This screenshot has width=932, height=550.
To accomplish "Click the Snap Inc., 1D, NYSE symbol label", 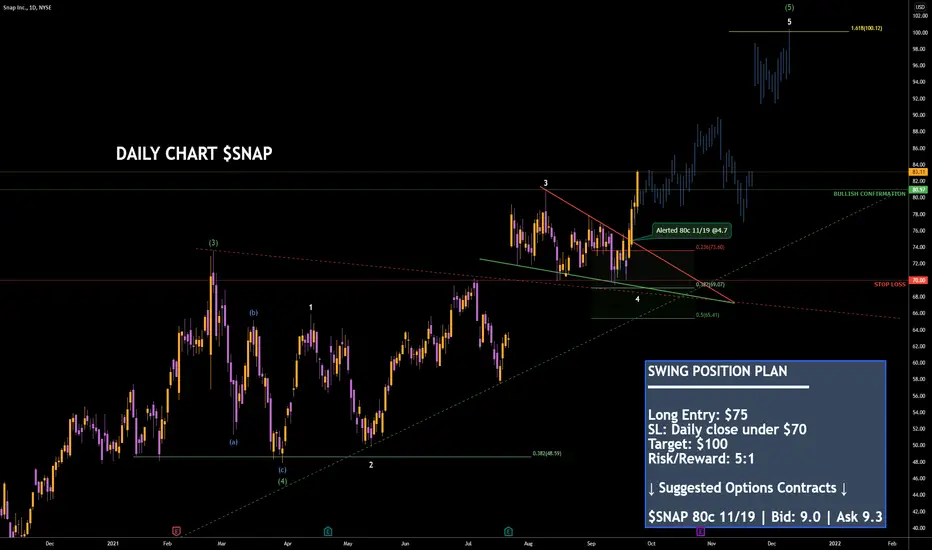I will click(x=27, y=8).
